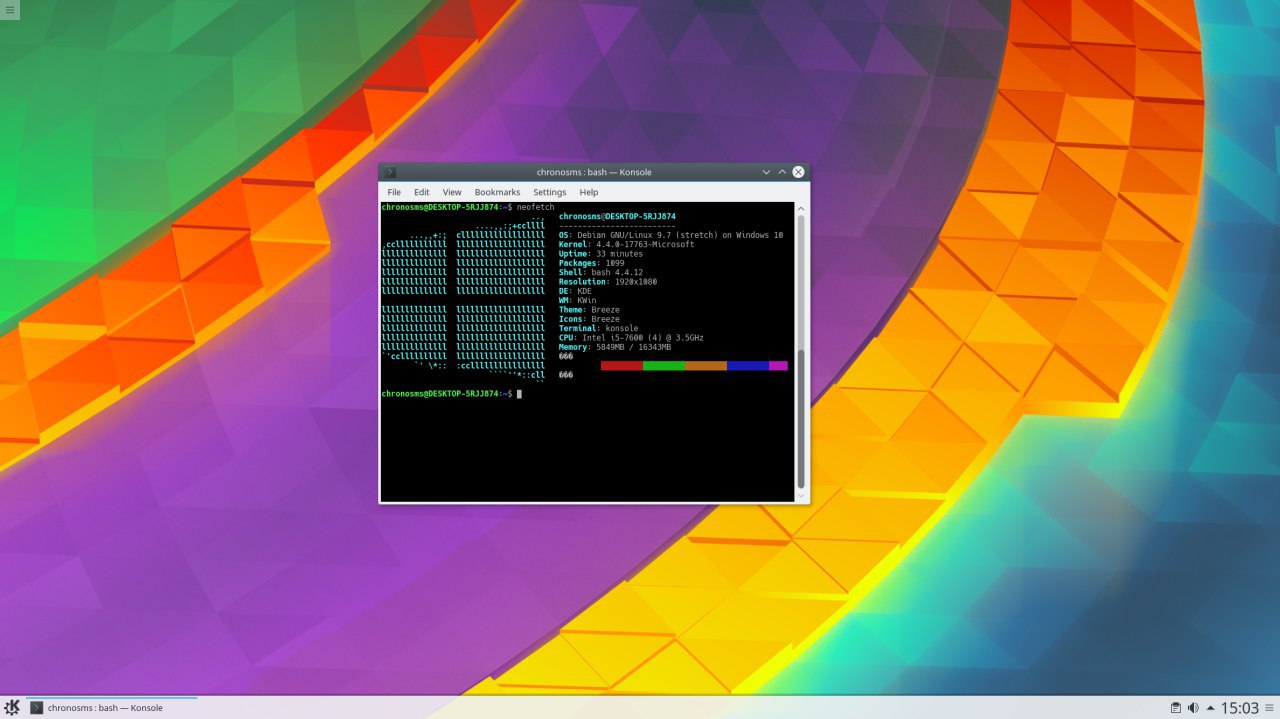
Task: Click the red color block in neofetch
Action: point(622,366)
